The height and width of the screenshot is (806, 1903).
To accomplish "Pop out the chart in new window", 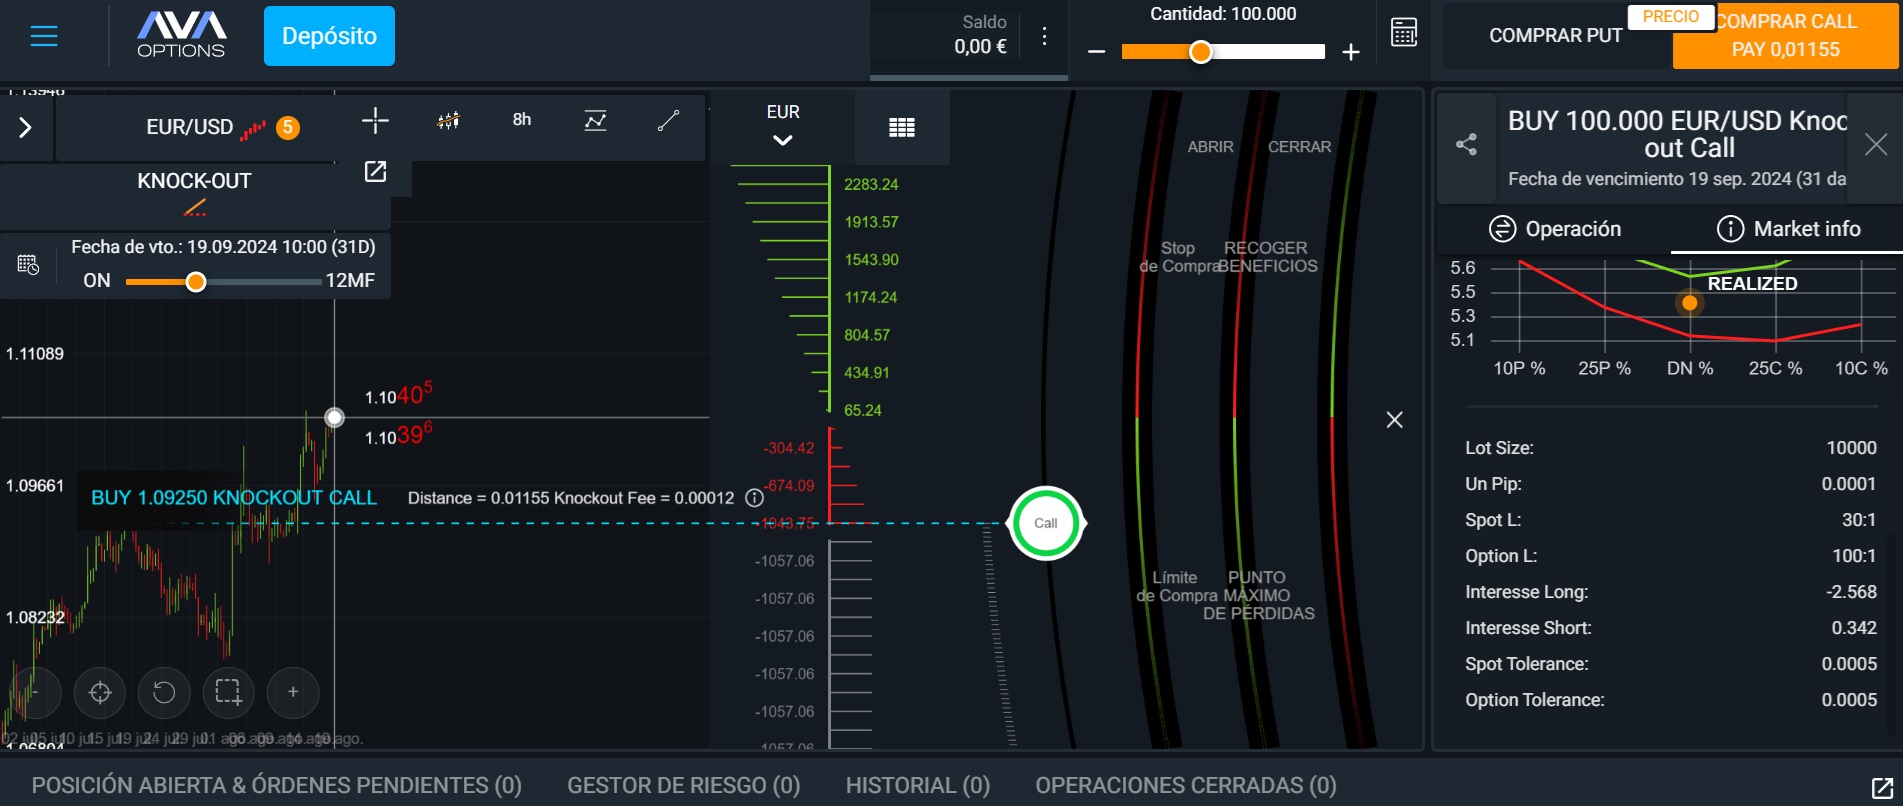I will [x=375, y=172].
